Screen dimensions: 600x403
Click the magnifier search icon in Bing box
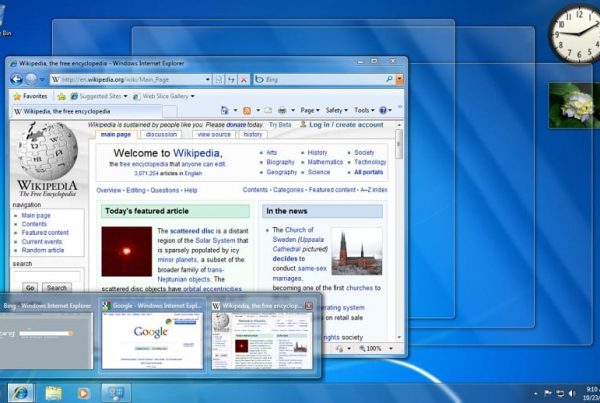[389, 79]
